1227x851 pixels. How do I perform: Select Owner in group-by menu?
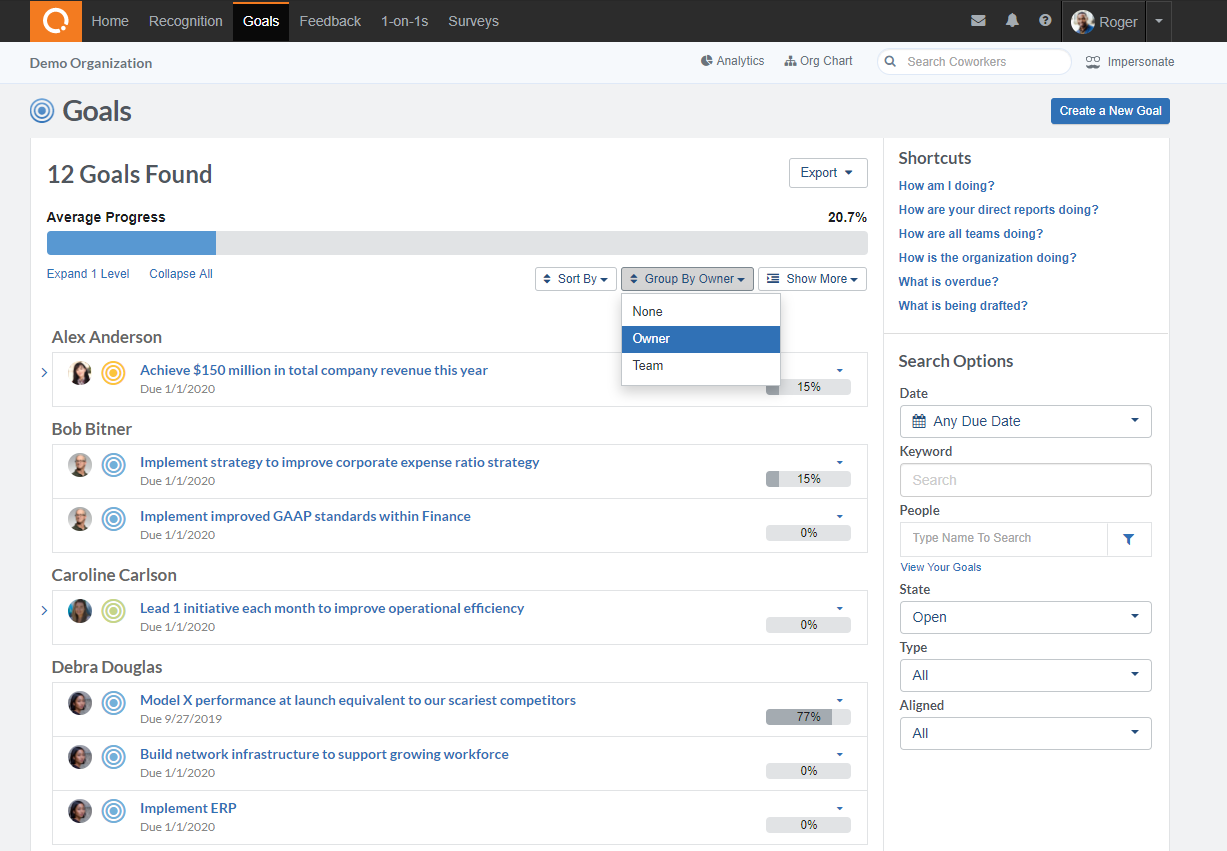pyautogui.click(x=701, y=339)
